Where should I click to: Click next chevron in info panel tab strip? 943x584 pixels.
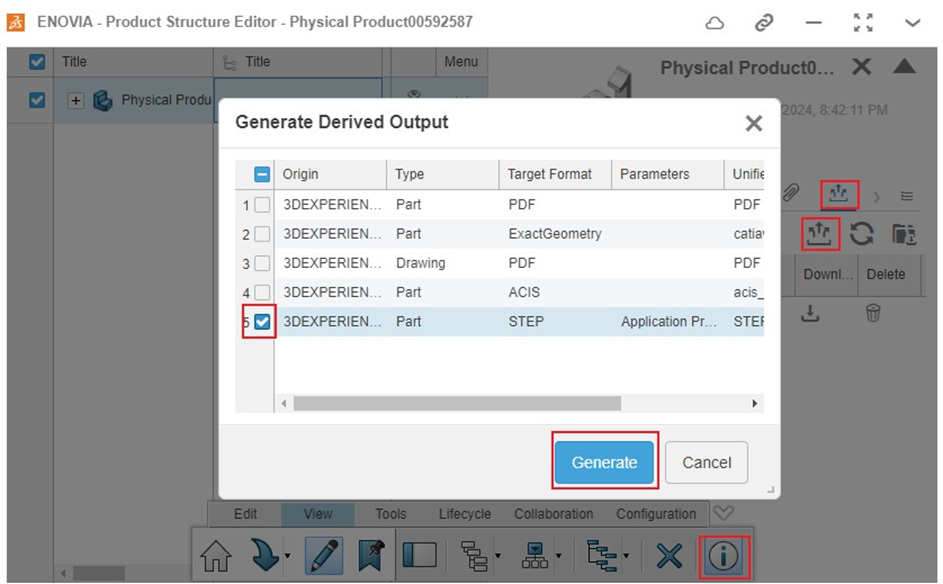pos(876,197)
